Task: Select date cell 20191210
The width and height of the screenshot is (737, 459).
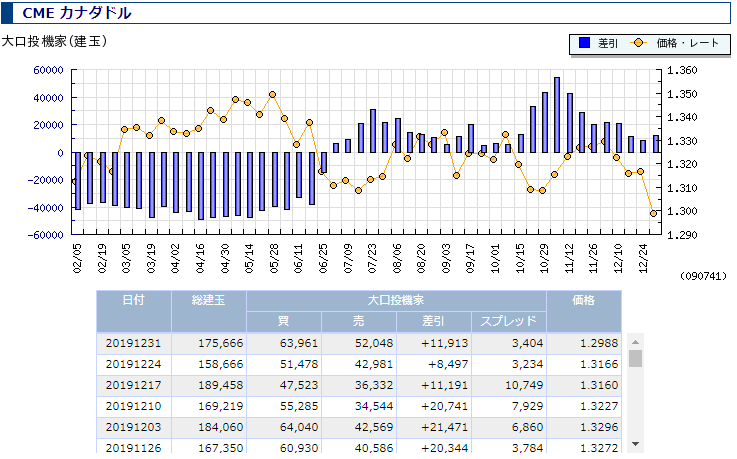Action: 133,406
